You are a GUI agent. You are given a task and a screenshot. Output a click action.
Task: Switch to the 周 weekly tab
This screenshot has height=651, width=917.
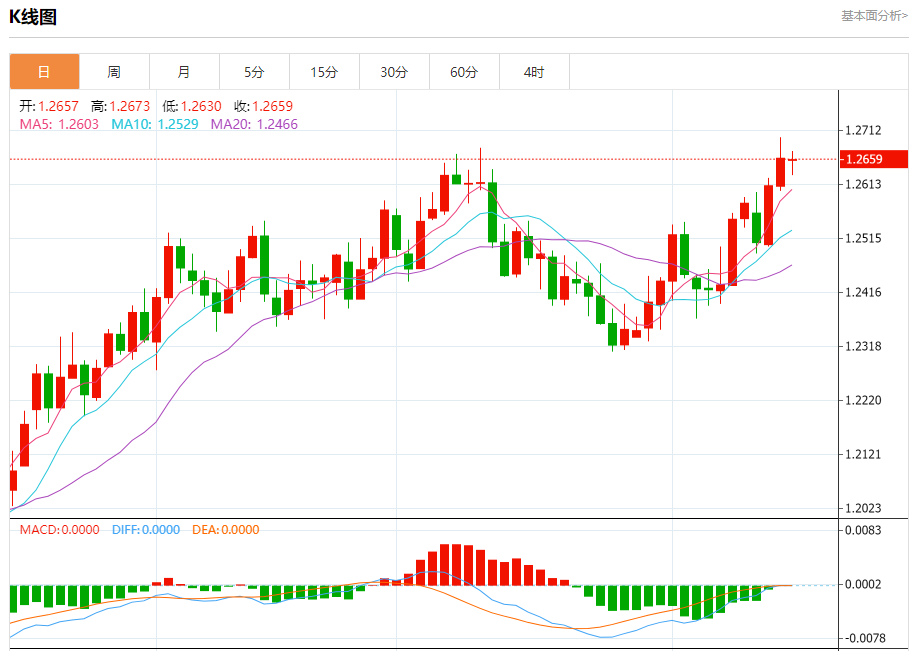[x=114, y=72]
